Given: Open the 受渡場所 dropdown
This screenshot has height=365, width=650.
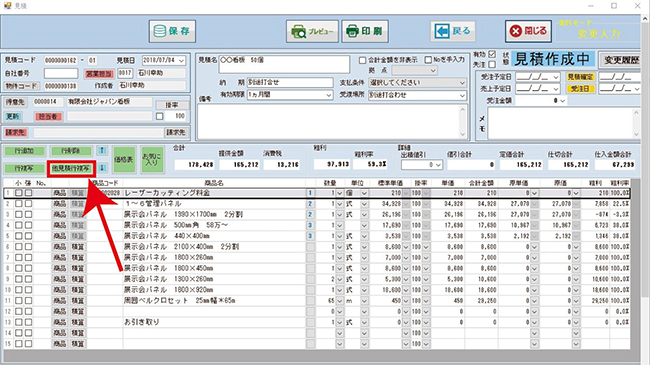Looking at the screenshot, I should [462, 95].
